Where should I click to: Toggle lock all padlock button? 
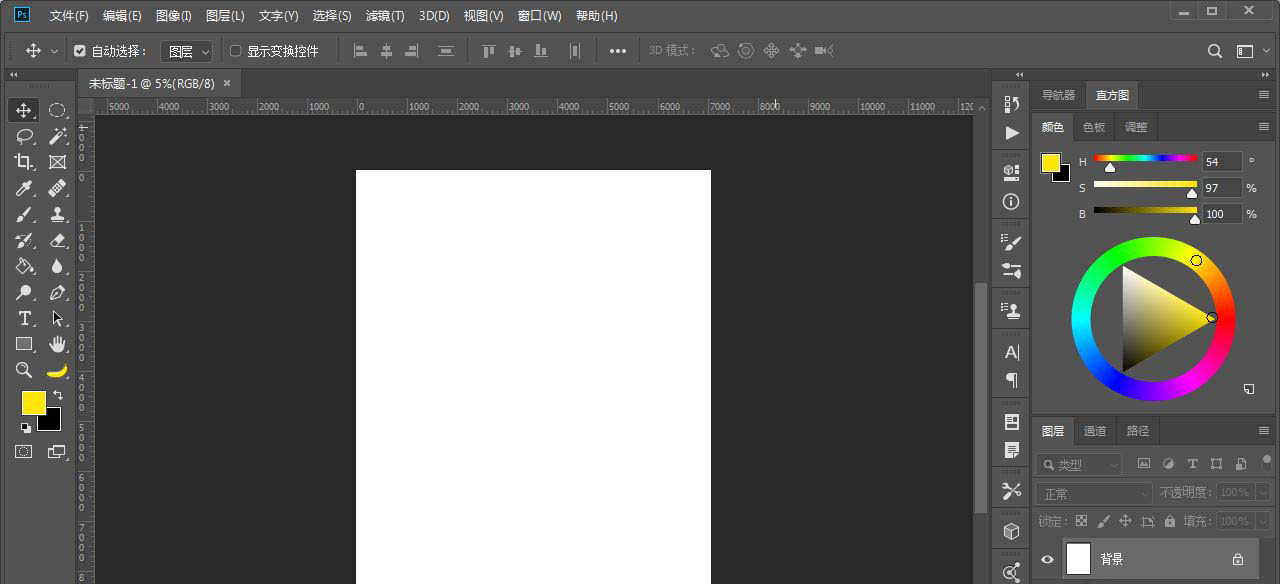click(1169, 521)
